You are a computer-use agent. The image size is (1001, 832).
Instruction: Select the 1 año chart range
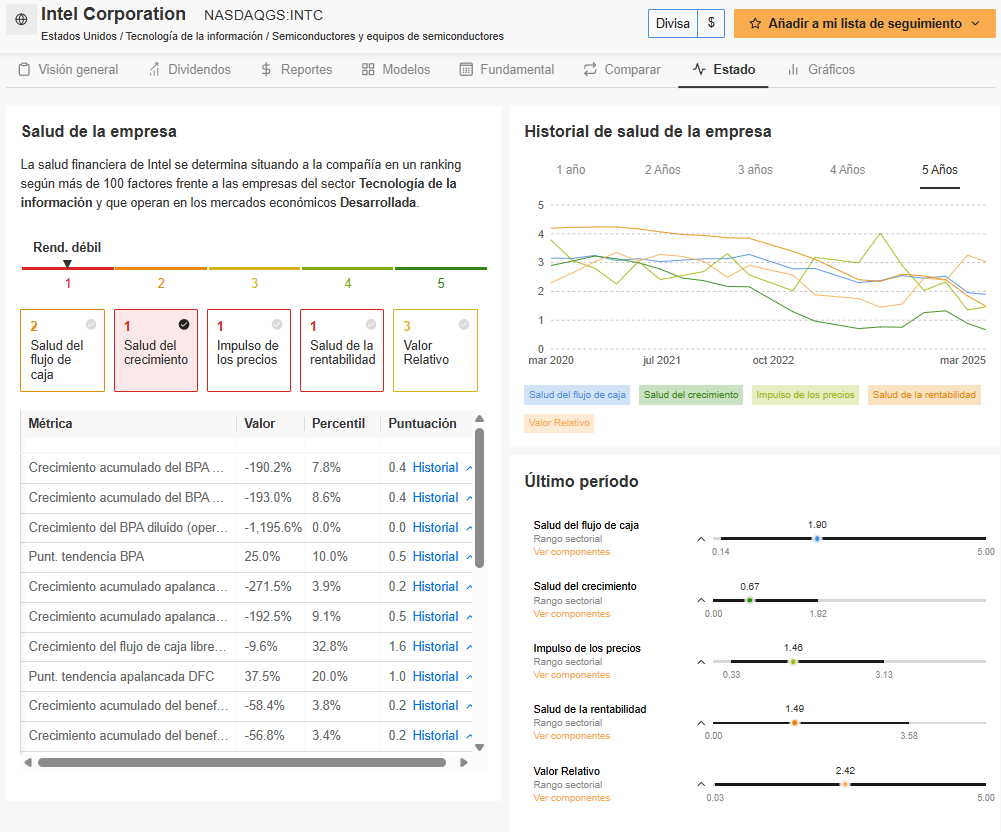click(571, 170)
